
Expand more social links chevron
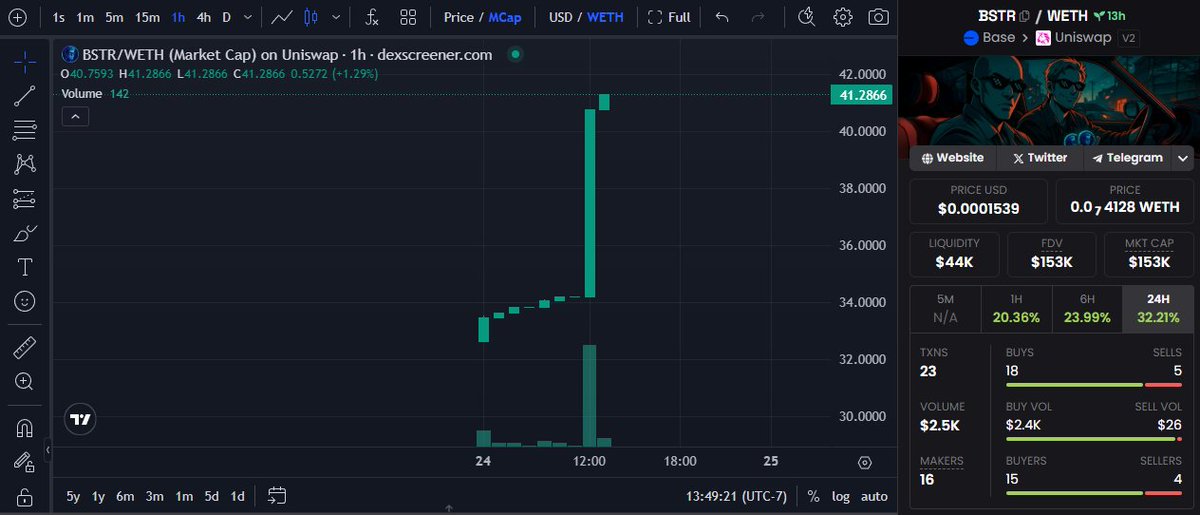[1184, 158]
